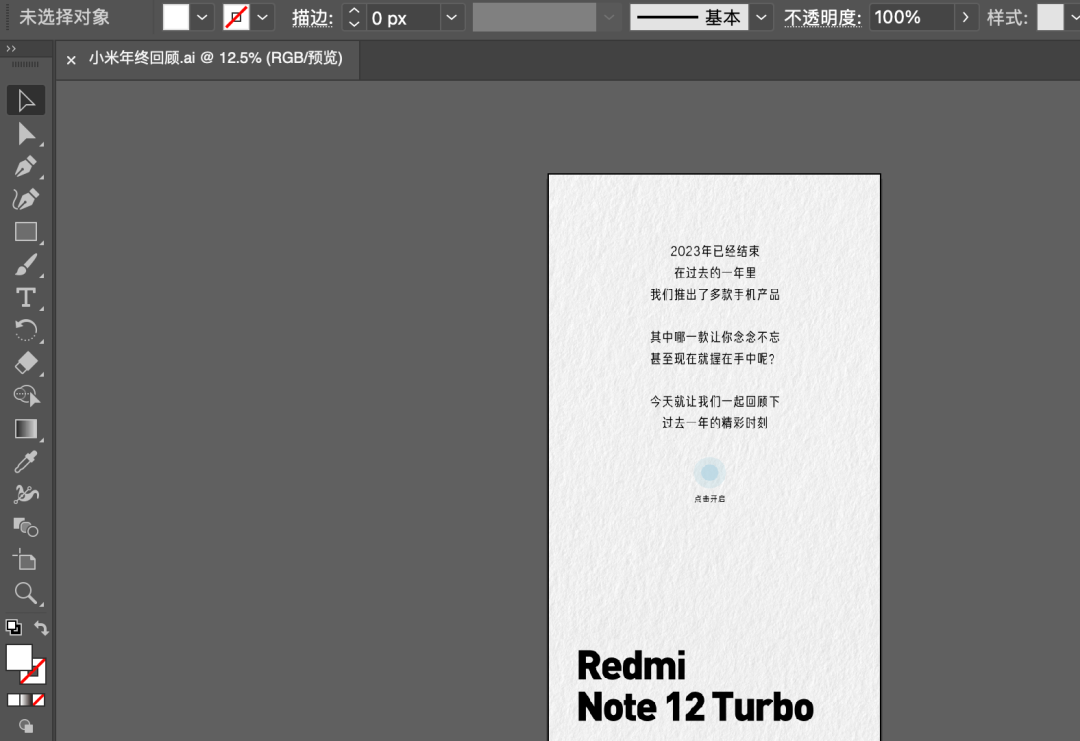Select the Eyedropper tool
Screen dimensions: 1080x741
coord(26,461)
